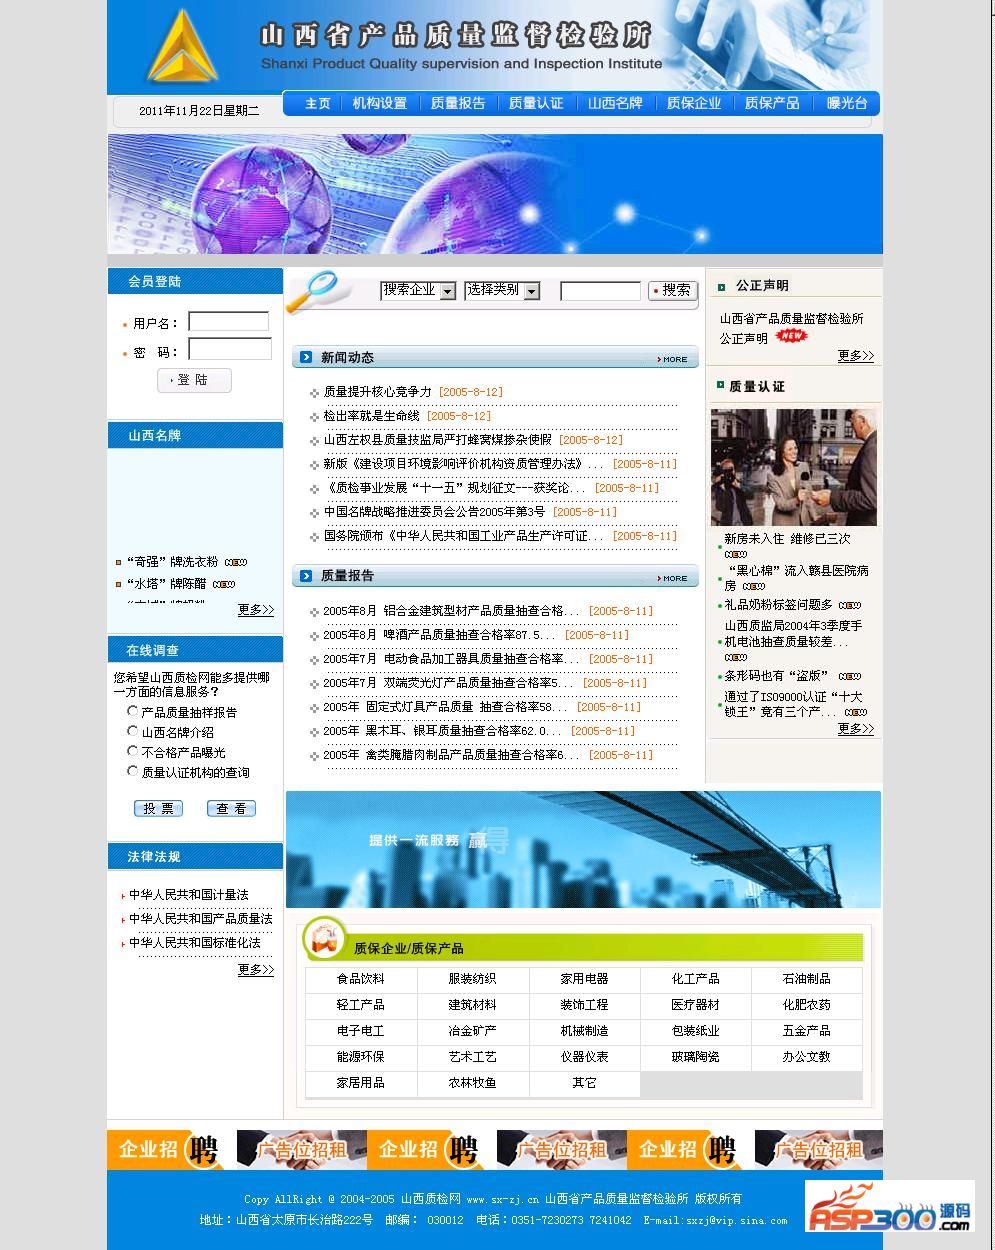The height and width of the screenshot is (1250, 995).
Task: Click the MORE arrow in 新闻动态 header
Action: [x=673, y=359]
